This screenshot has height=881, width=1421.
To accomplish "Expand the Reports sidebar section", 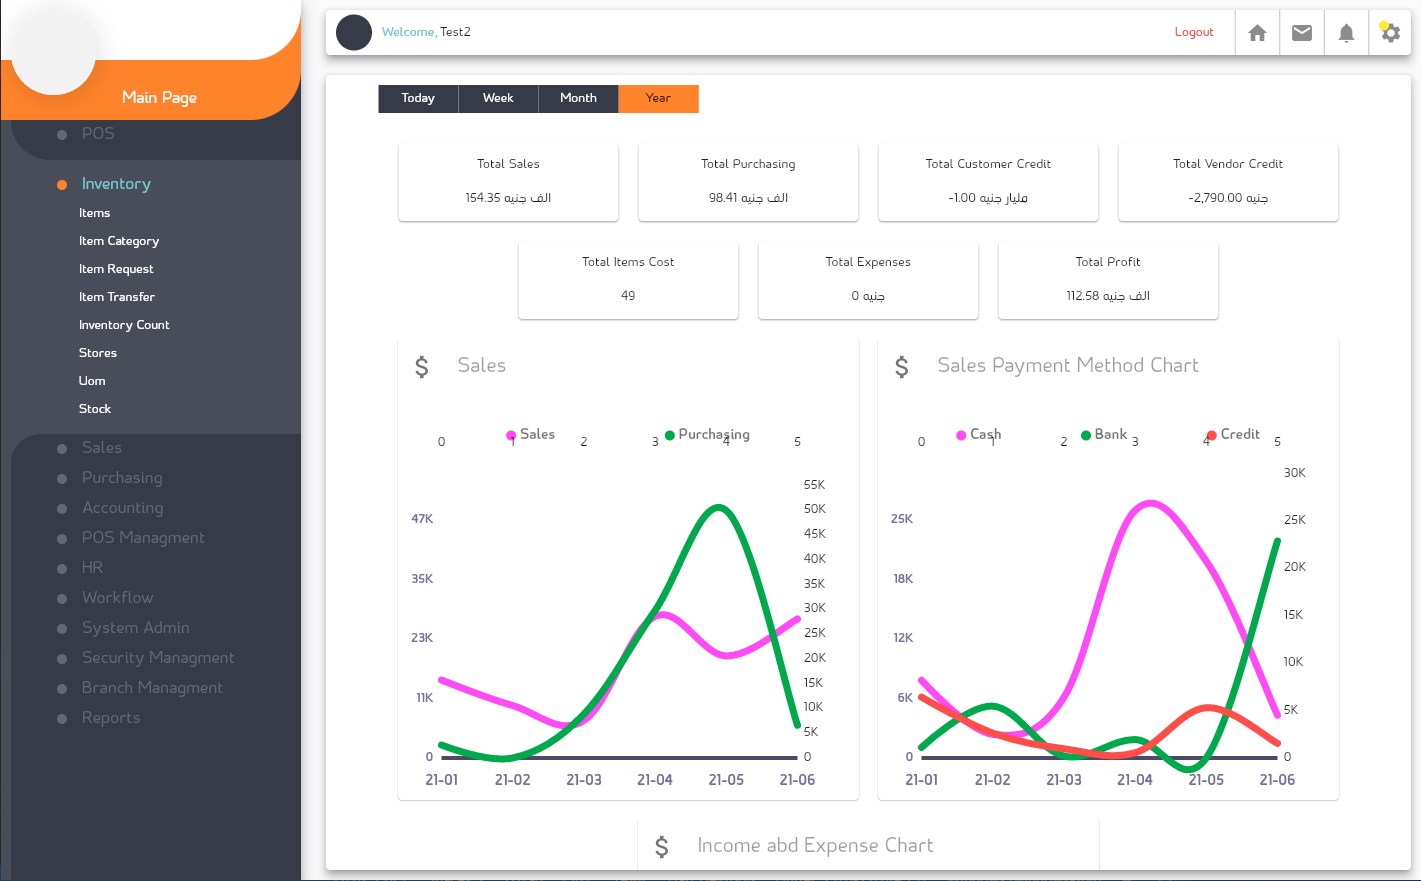I will point(110,718).
